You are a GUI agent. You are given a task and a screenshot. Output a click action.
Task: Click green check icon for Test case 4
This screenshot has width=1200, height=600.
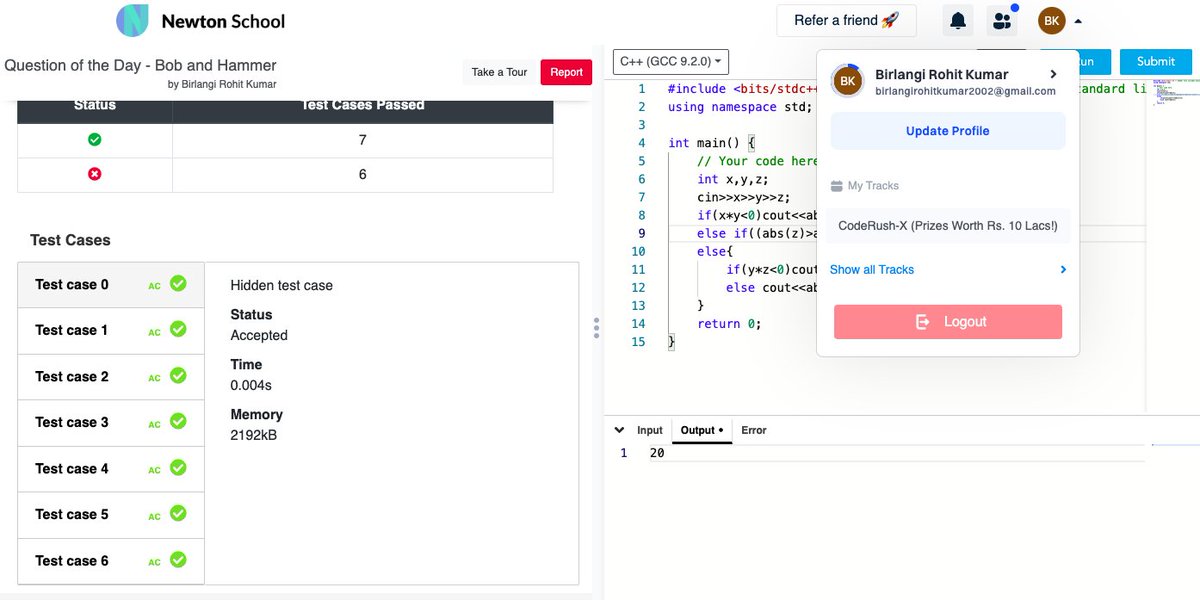[x=178, y=468]
